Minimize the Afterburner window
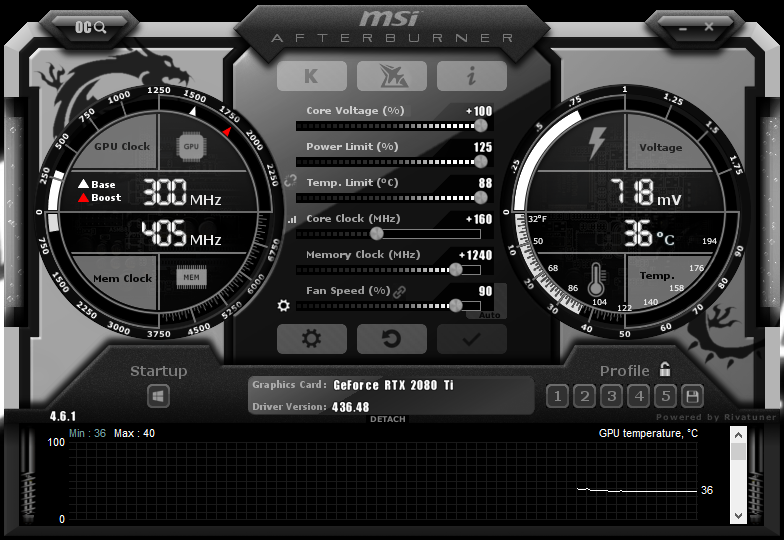Screen dimensions: 784x540 click(683, 28)
